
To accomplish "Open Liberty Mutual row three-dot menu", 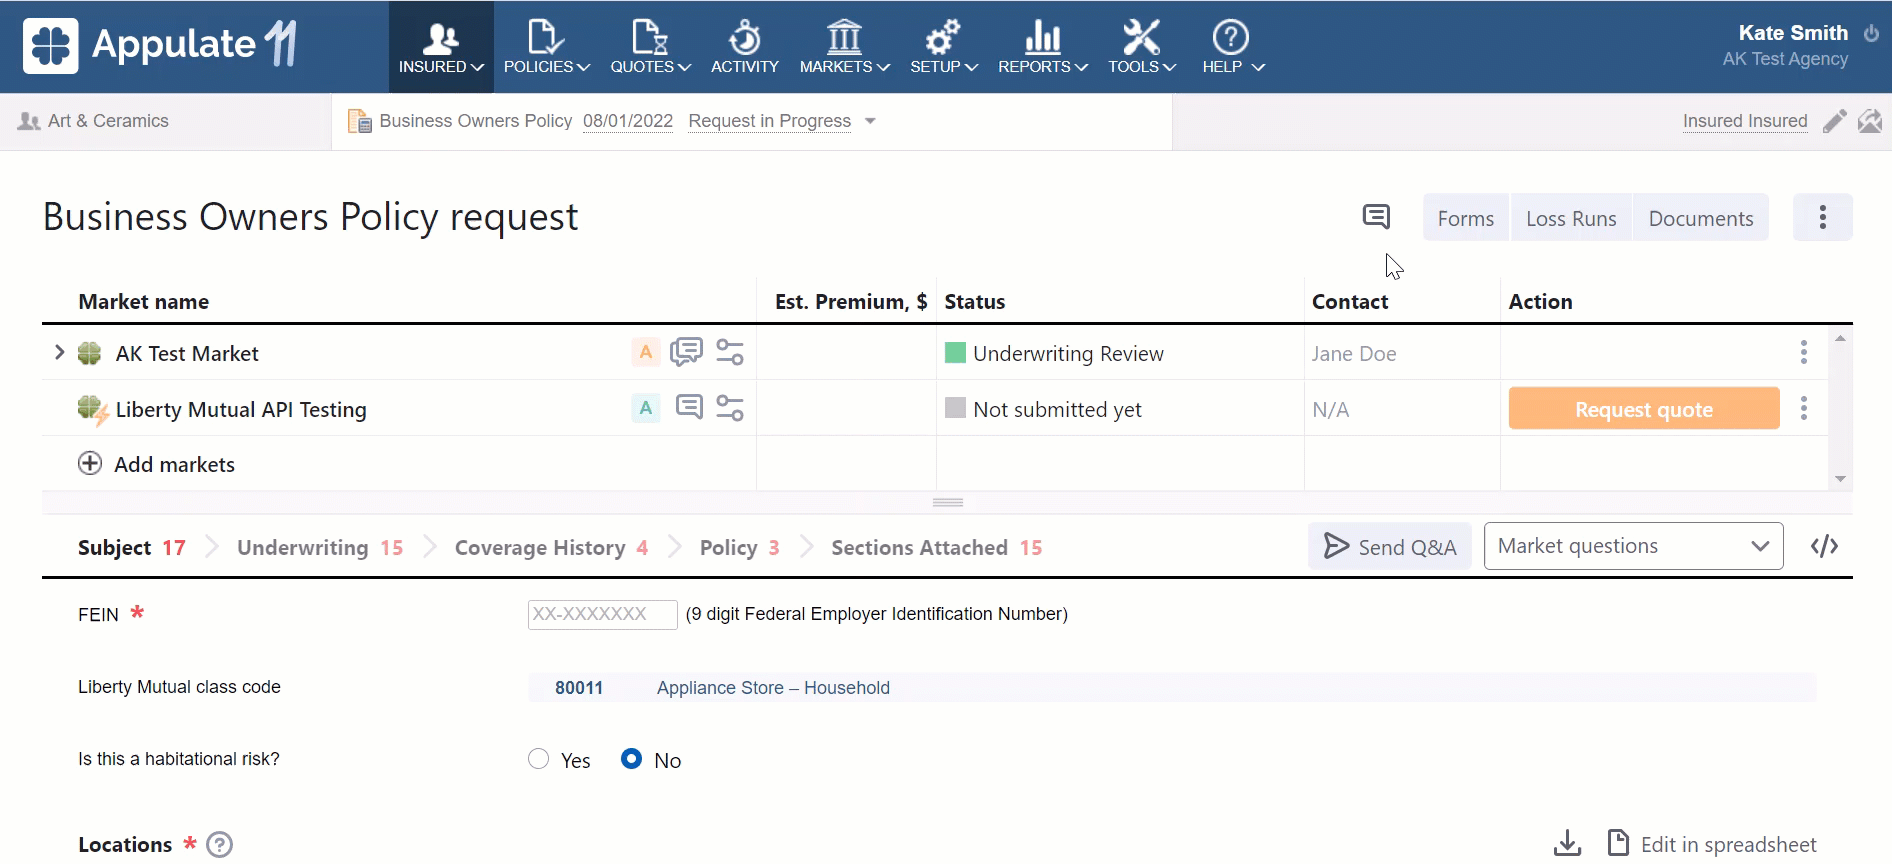I will tap(1804, 408).
